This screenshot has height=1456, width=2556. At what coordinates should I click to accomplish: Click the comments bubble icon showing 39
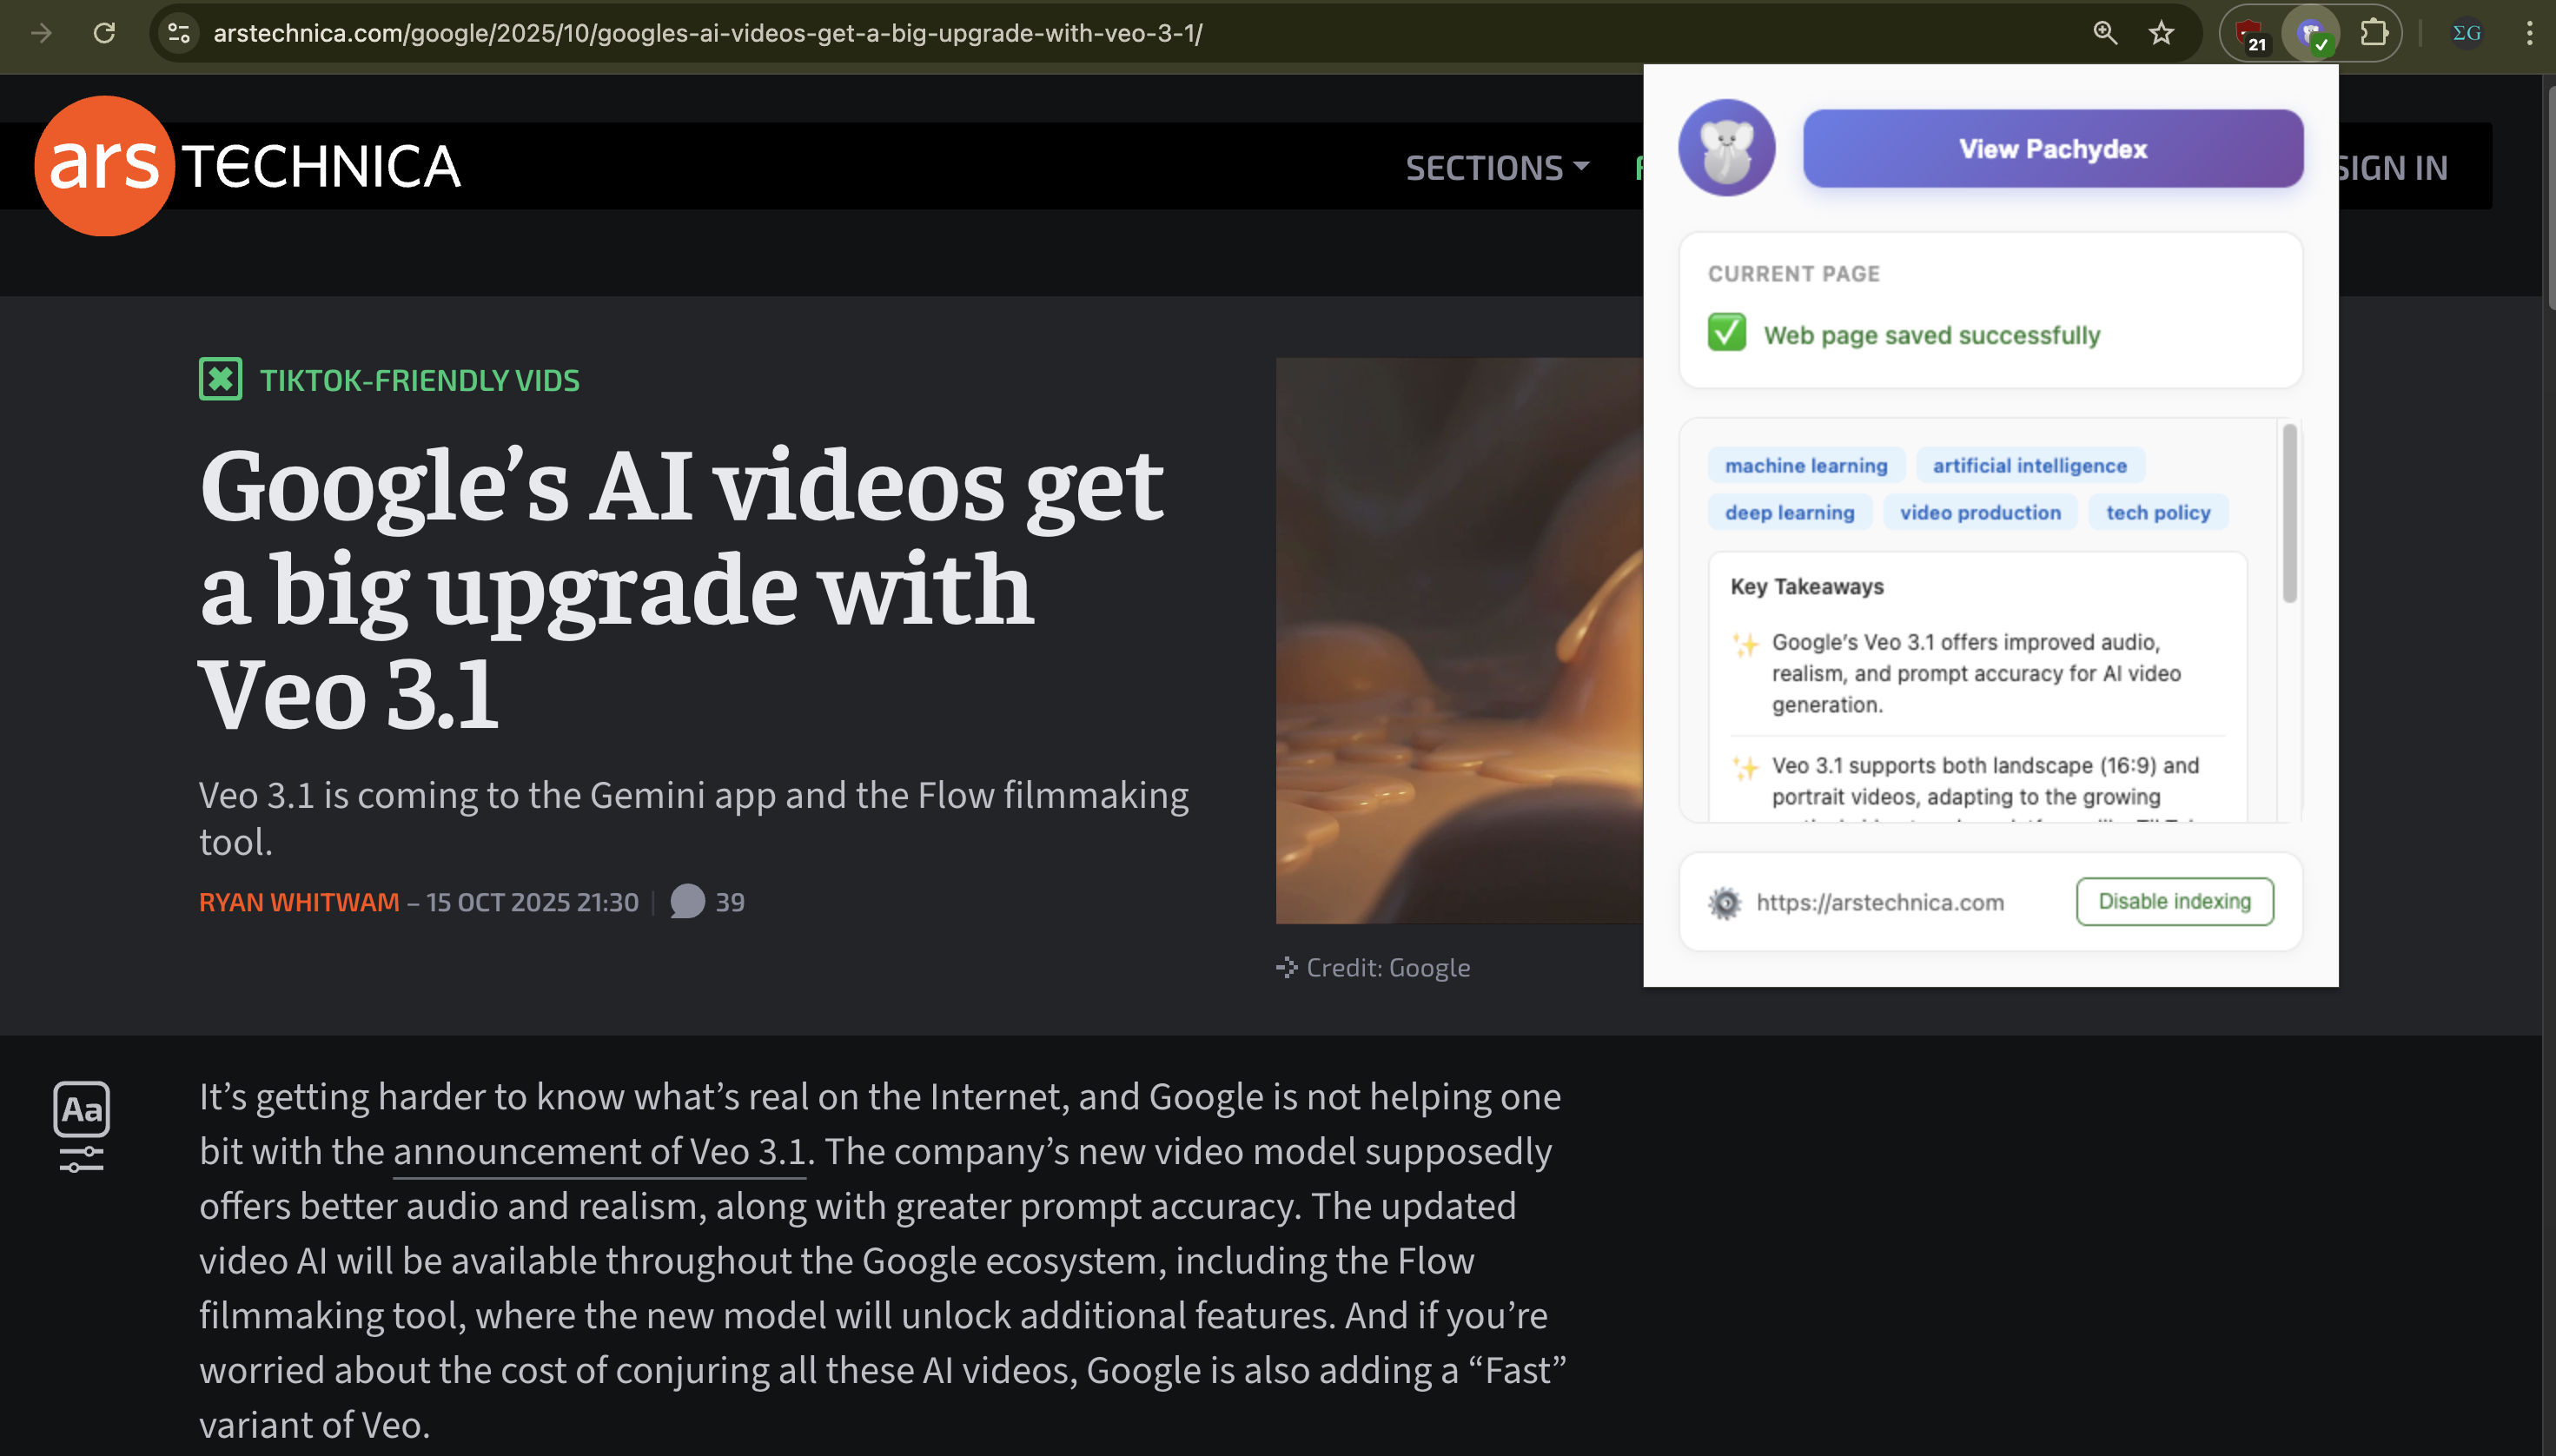[688, 901]
